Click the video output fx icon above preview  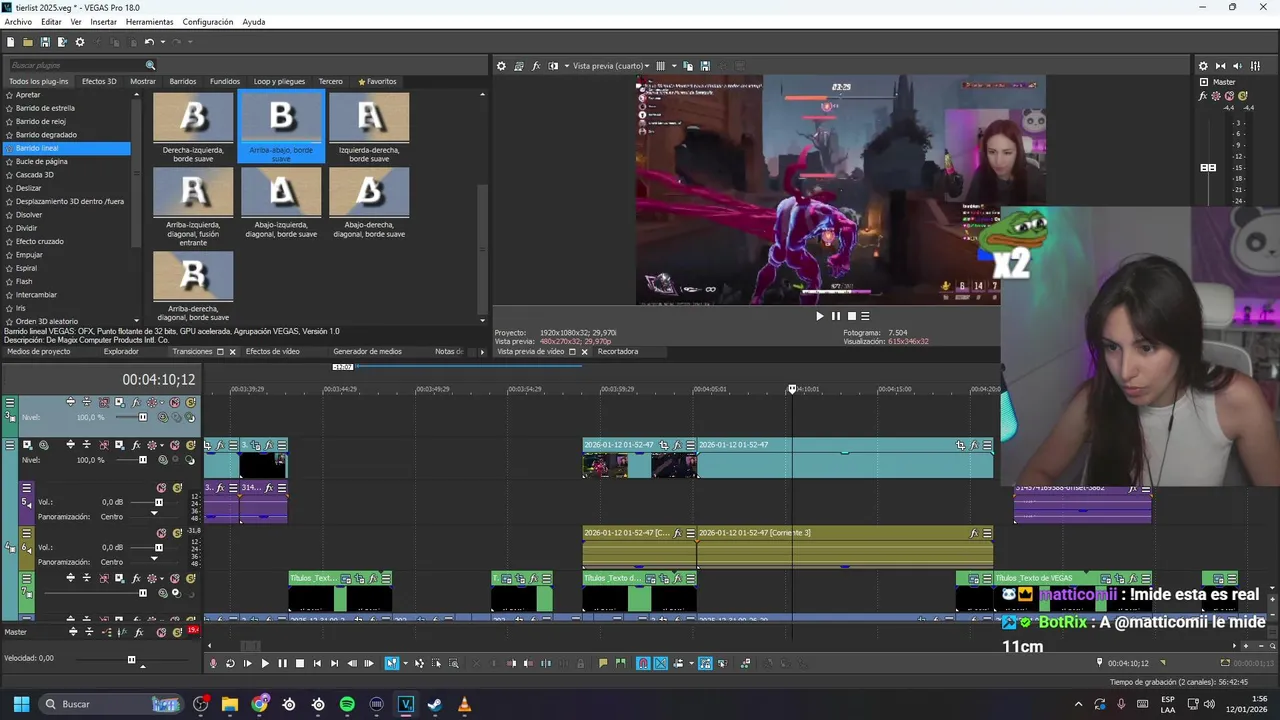click(x=536, y=66)
